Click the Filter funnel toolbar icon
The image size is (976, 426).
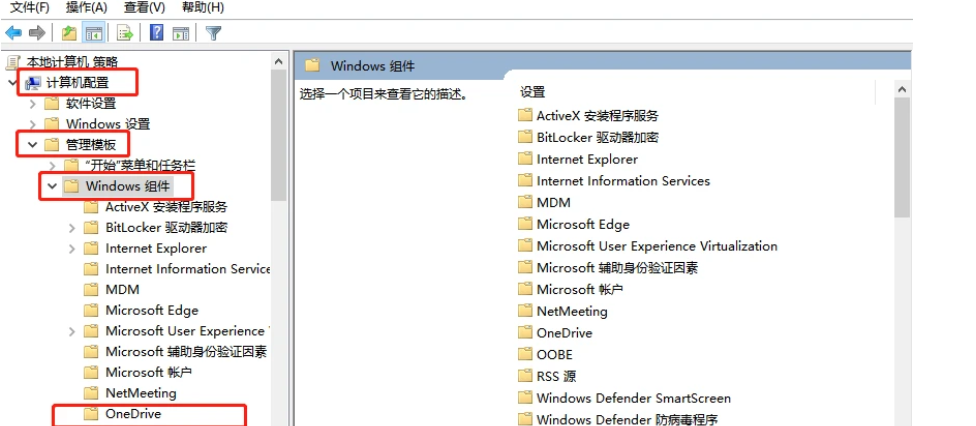point(214,33)
